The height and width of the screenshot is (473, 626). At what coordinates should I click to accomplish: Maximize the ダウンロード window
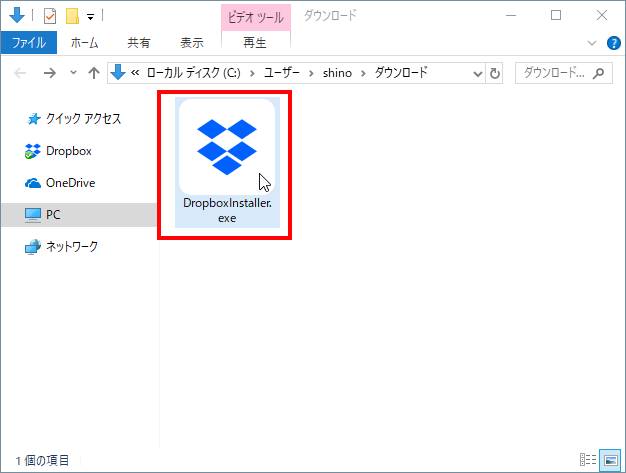coord(556,16)
